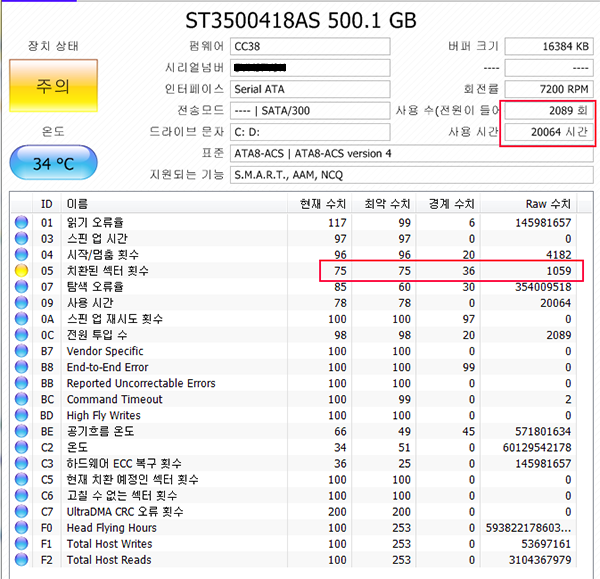The width and height of the screenshot is (600, 579).
Task: Click the blue status icon for Vendor Specific
Action: click(x=21, y=351)
